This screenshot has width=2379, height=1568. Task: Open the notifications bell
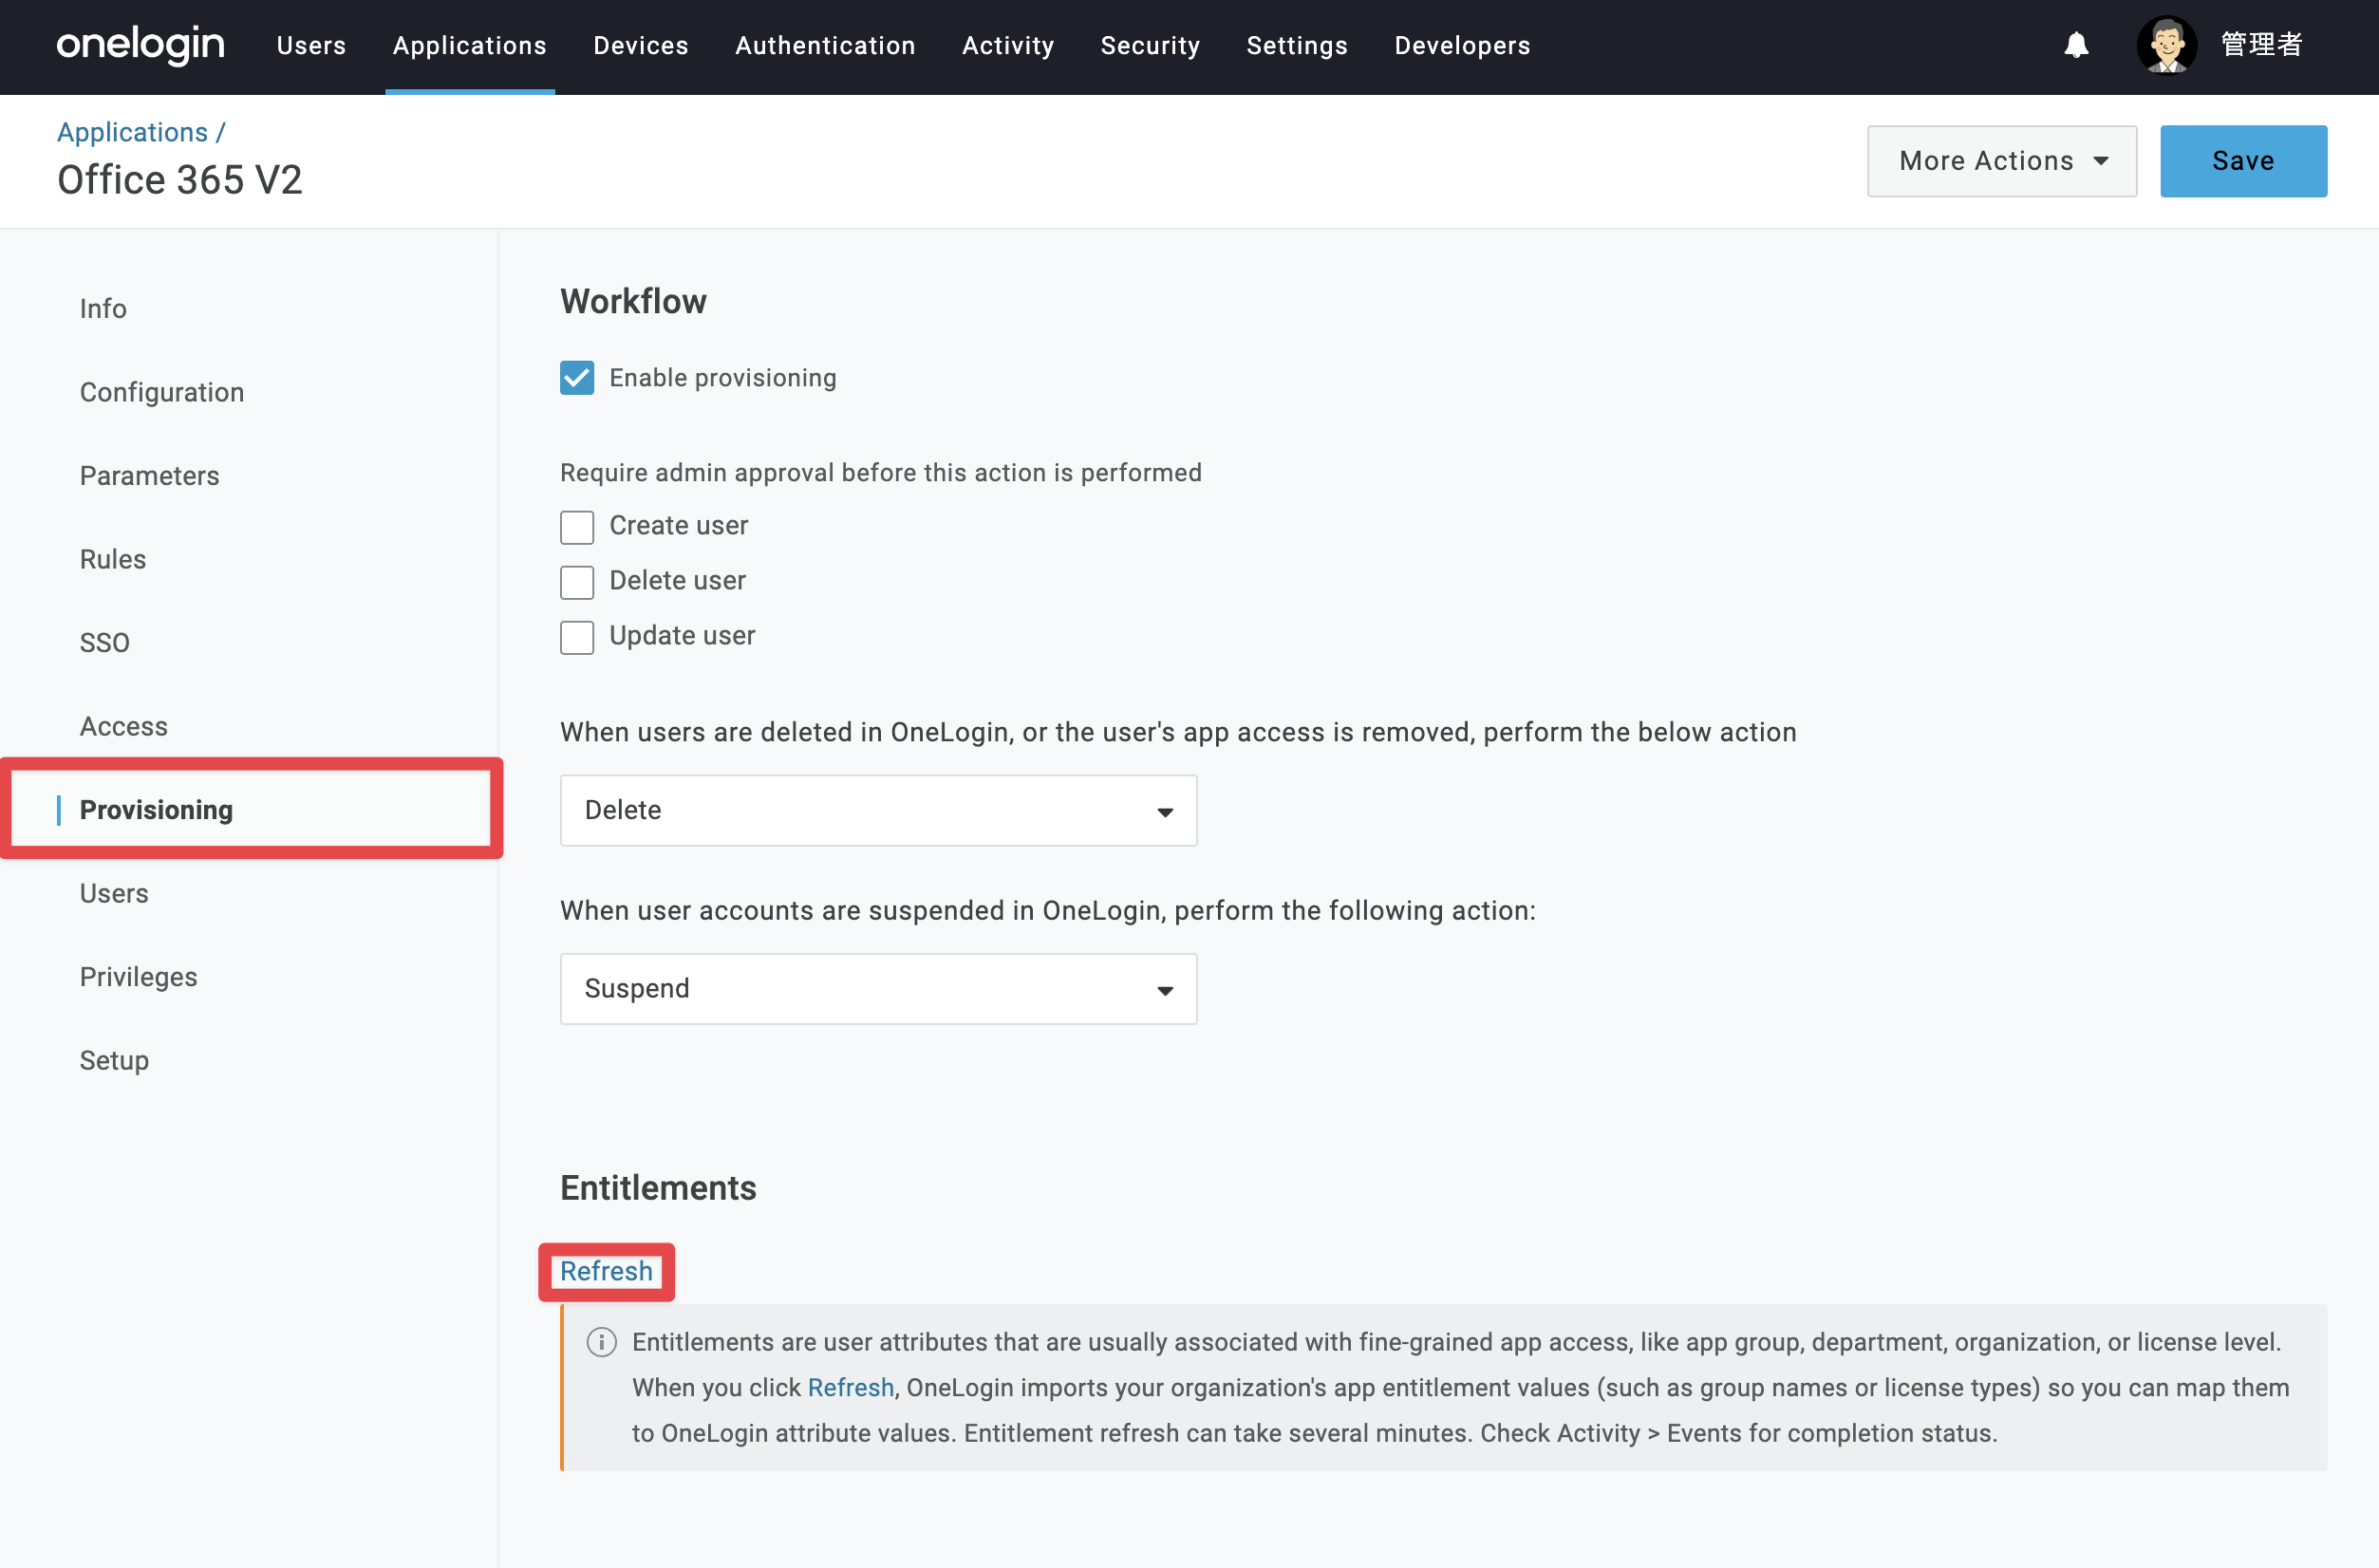pos(2076,45)
